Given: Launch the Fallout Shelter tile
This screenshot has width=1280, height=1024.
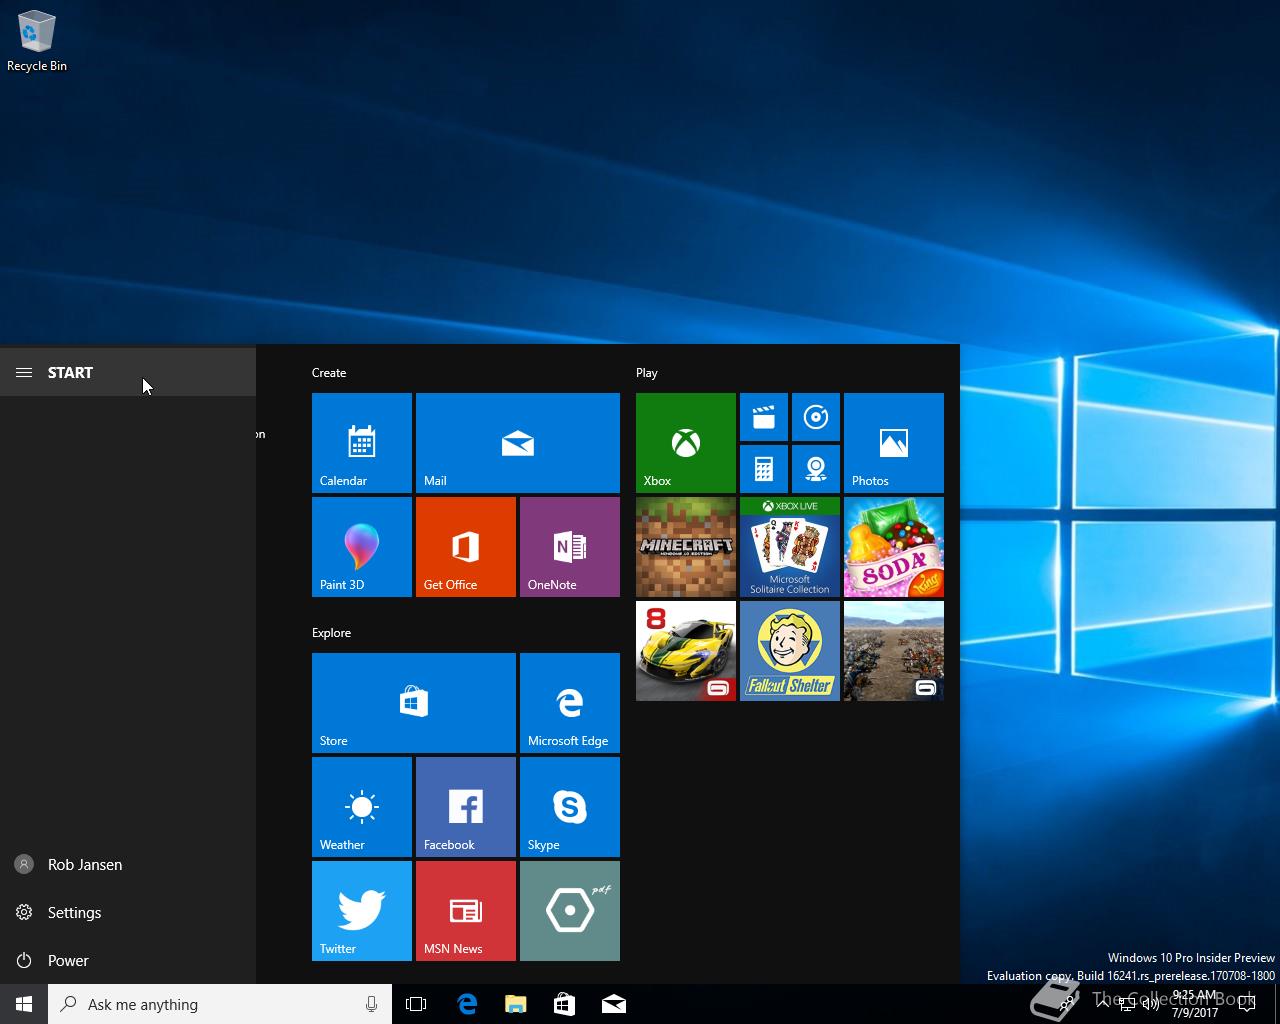Looking at the screenshot, I should 790,651.
